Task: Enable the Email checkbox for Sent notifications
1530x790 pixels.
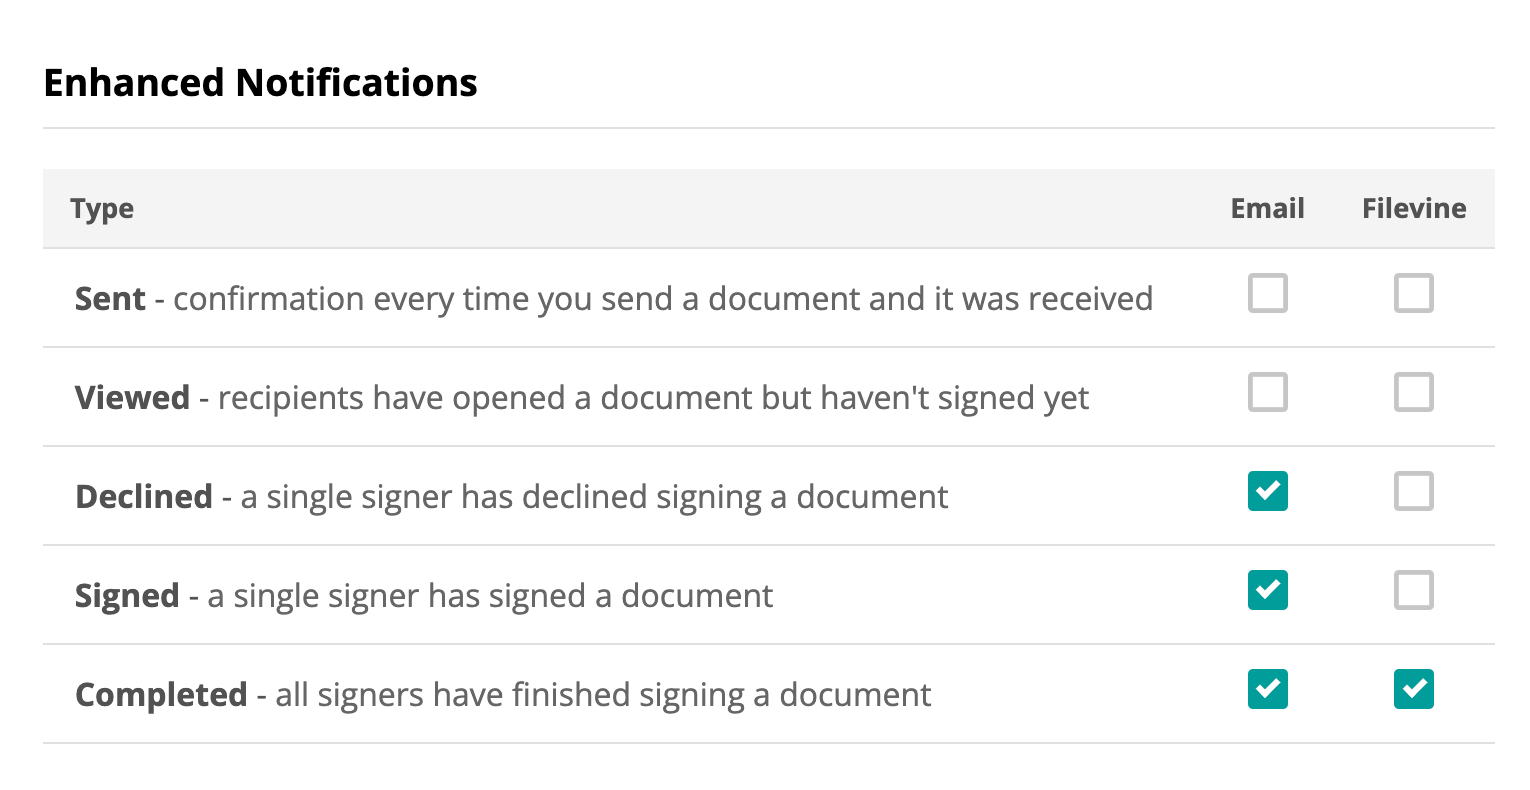Action: pyautogui.click(x=1267, y=294)
